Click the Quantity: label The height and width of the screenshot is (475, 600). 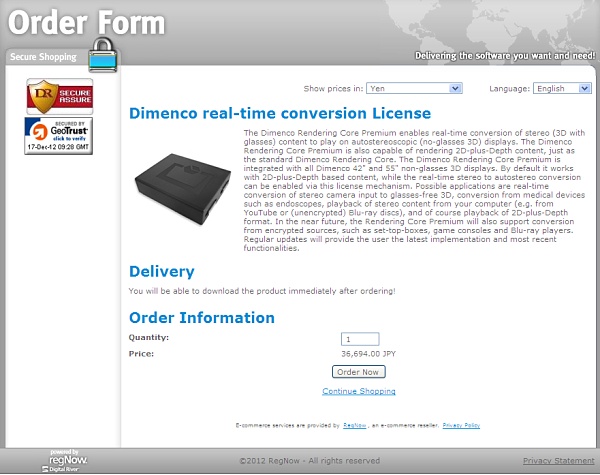pos(148,337)
